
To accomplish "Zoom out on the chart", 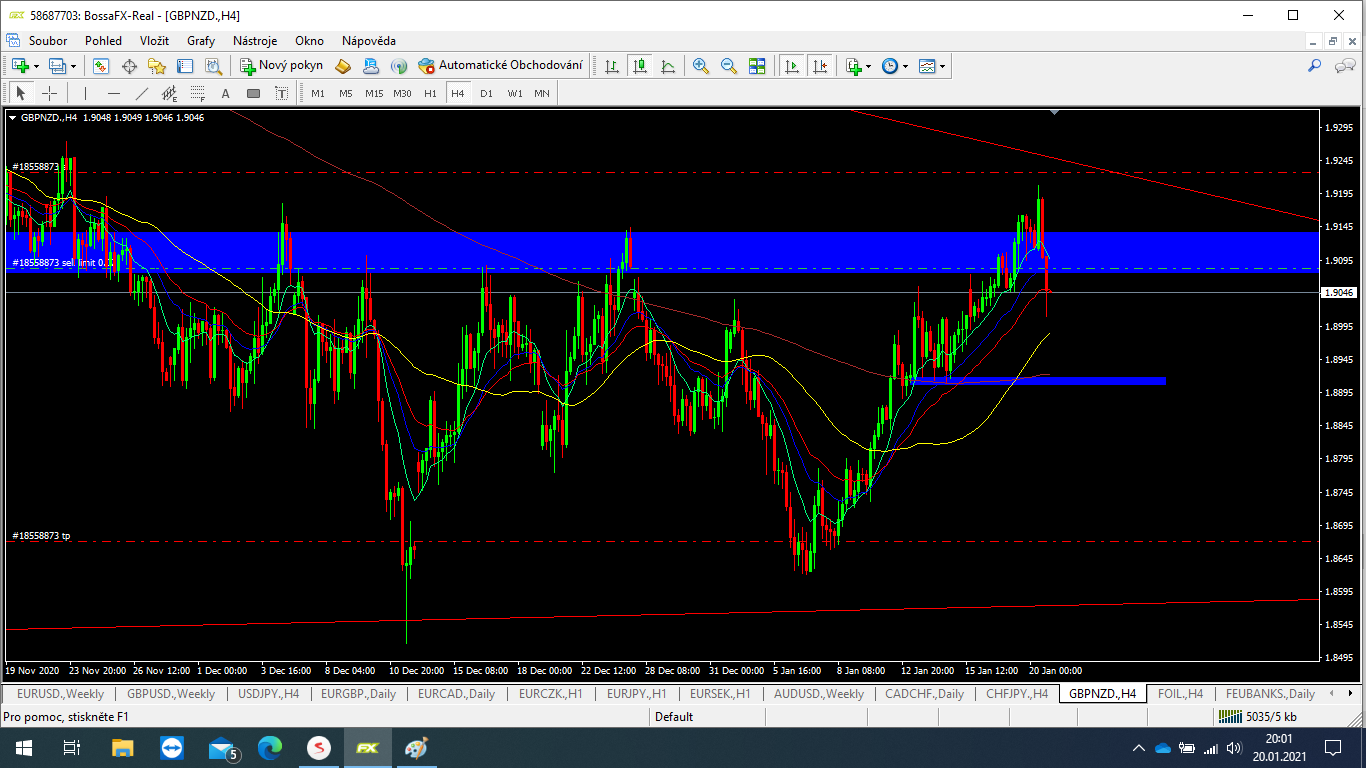I will pyautogui.click(x=729, y=66).
